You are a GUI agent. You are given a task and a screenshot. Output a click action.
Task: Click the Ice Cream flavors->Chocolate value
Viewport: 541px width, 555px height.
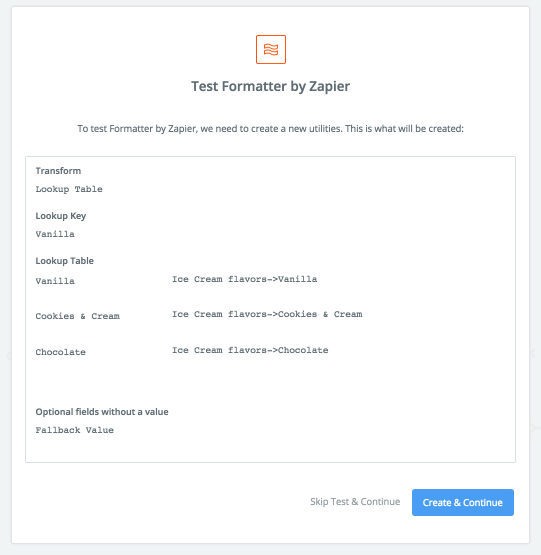[x=250, y=350]
